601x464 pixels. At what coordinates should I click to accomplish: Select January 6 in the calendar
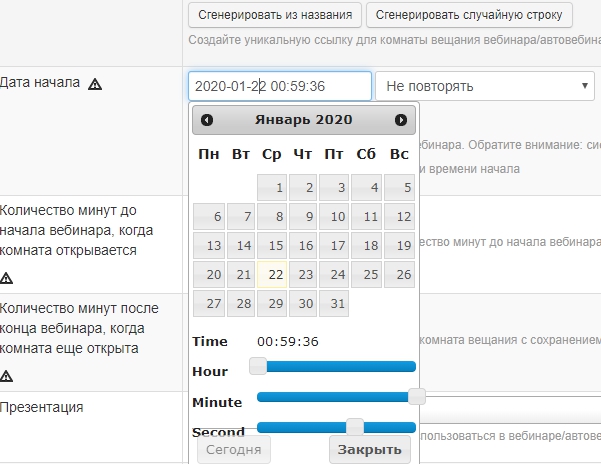pyautogui.click(x=208, y=217)
